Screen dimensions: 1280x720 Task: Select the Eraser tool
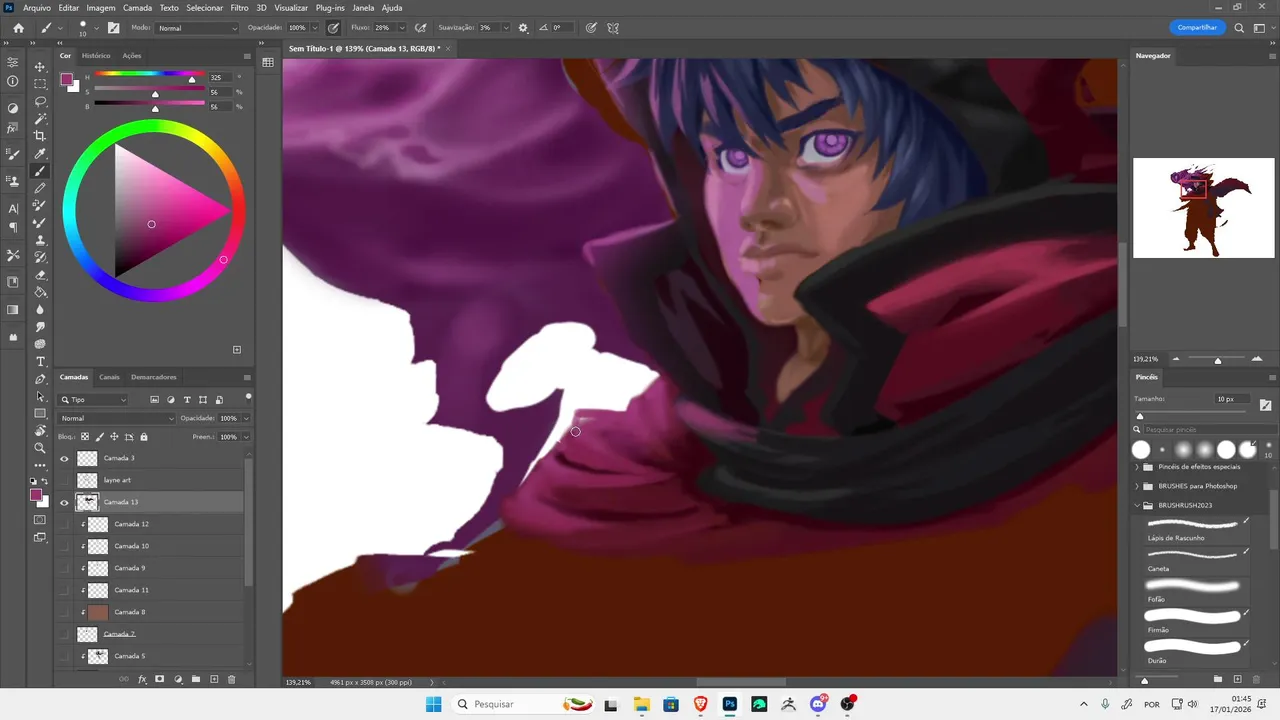(x=40, y=275)
